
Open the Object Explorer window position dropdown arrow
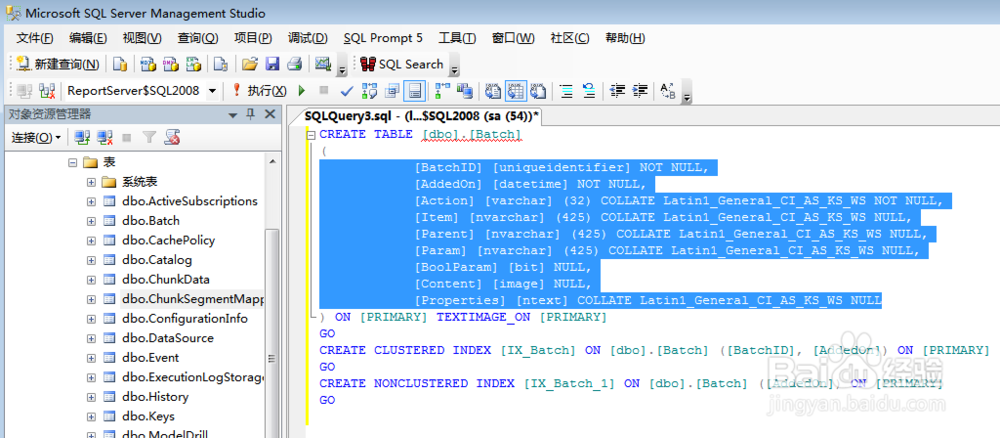click(x=233, y=115)
